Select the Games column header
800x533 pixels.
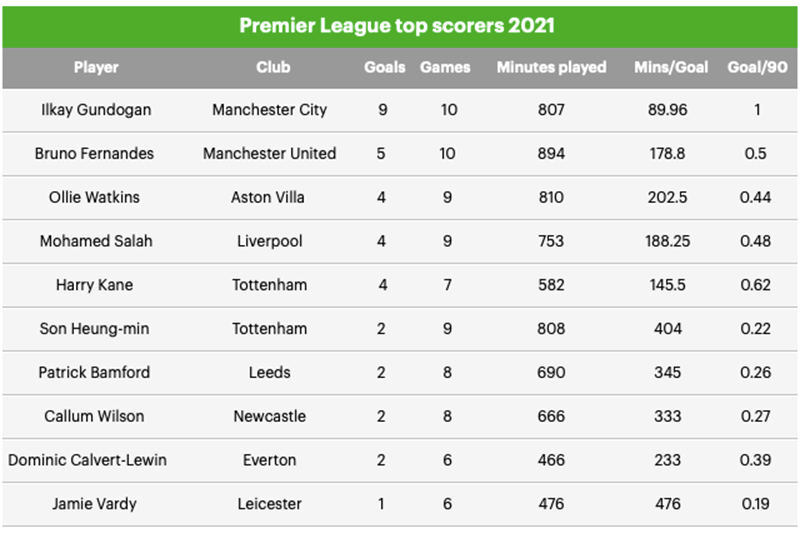coord(445,67)
